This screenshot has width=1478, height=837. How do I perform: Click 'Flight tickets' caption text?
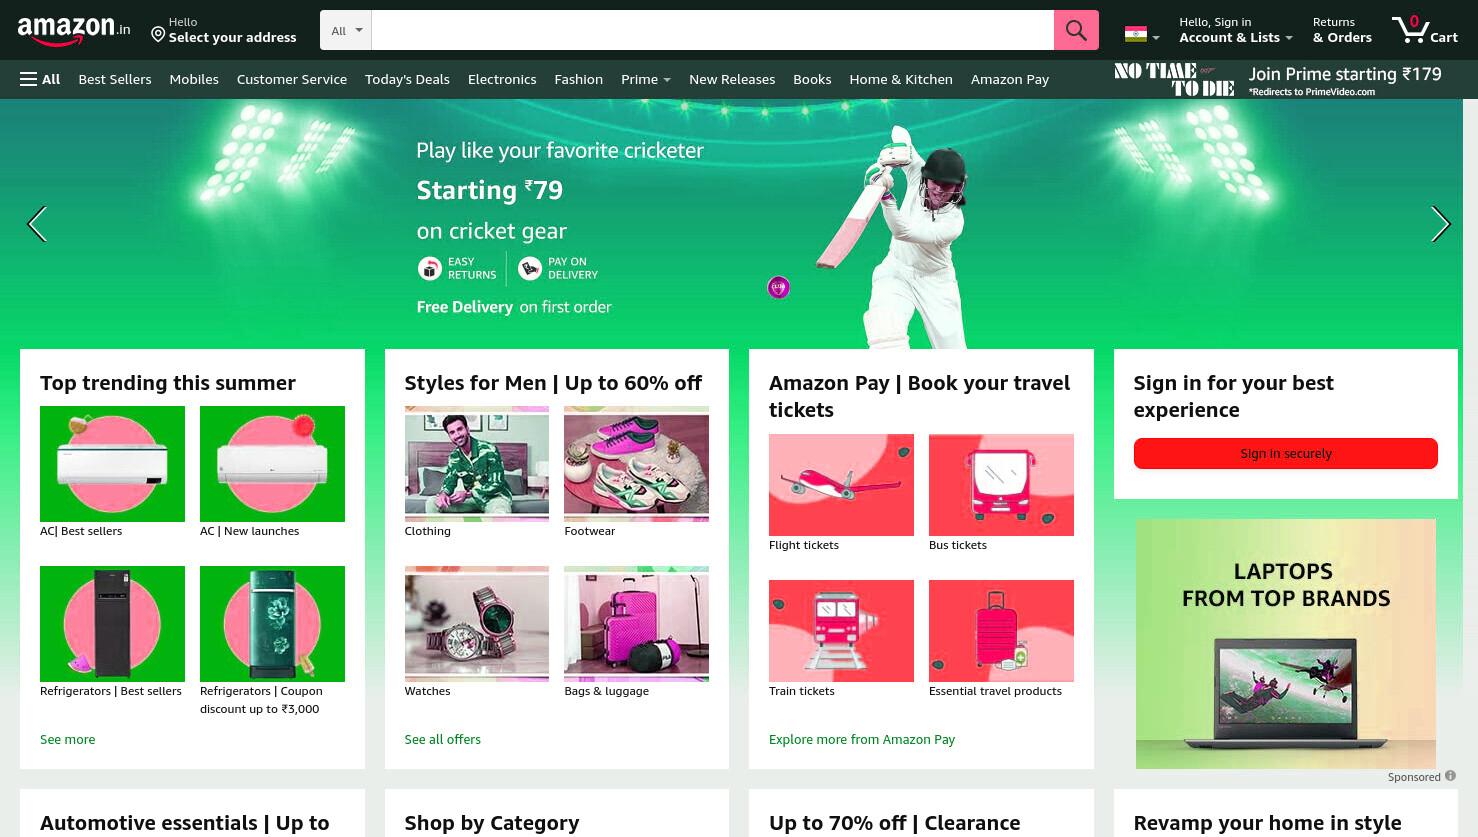[x=804, y=545]
